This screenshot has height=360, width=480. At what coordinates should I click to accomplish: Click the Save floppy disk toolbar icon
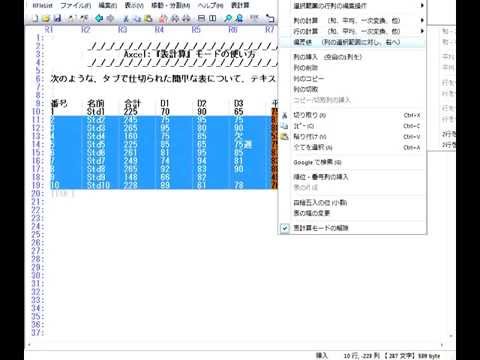pyautogui.click(x=57, y=19)
